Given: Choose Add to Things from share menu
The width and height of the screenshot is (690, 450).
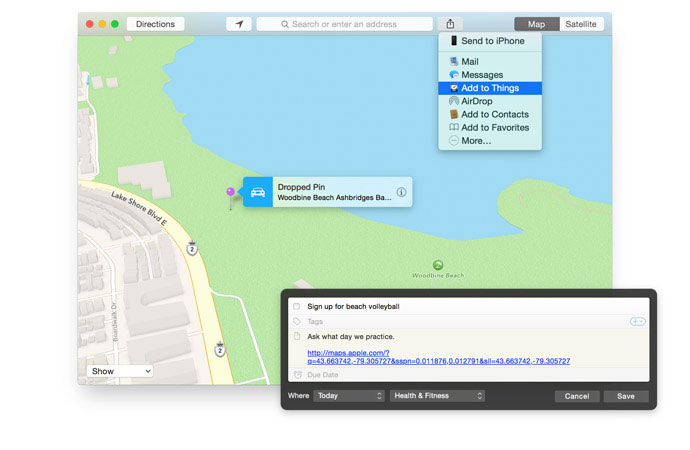Looking at the screenshot, I should (x=490, y=88).
